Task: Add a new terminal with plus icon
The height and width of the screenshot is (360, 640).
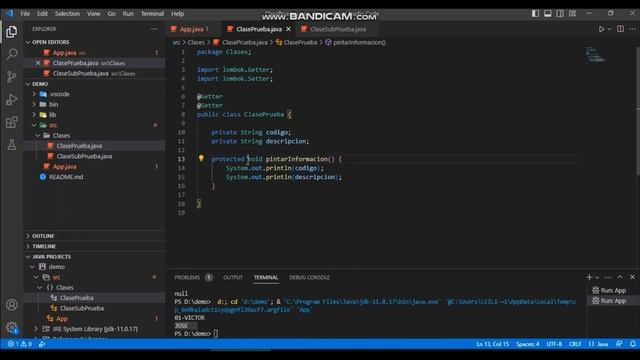Action: coord(589,277)
